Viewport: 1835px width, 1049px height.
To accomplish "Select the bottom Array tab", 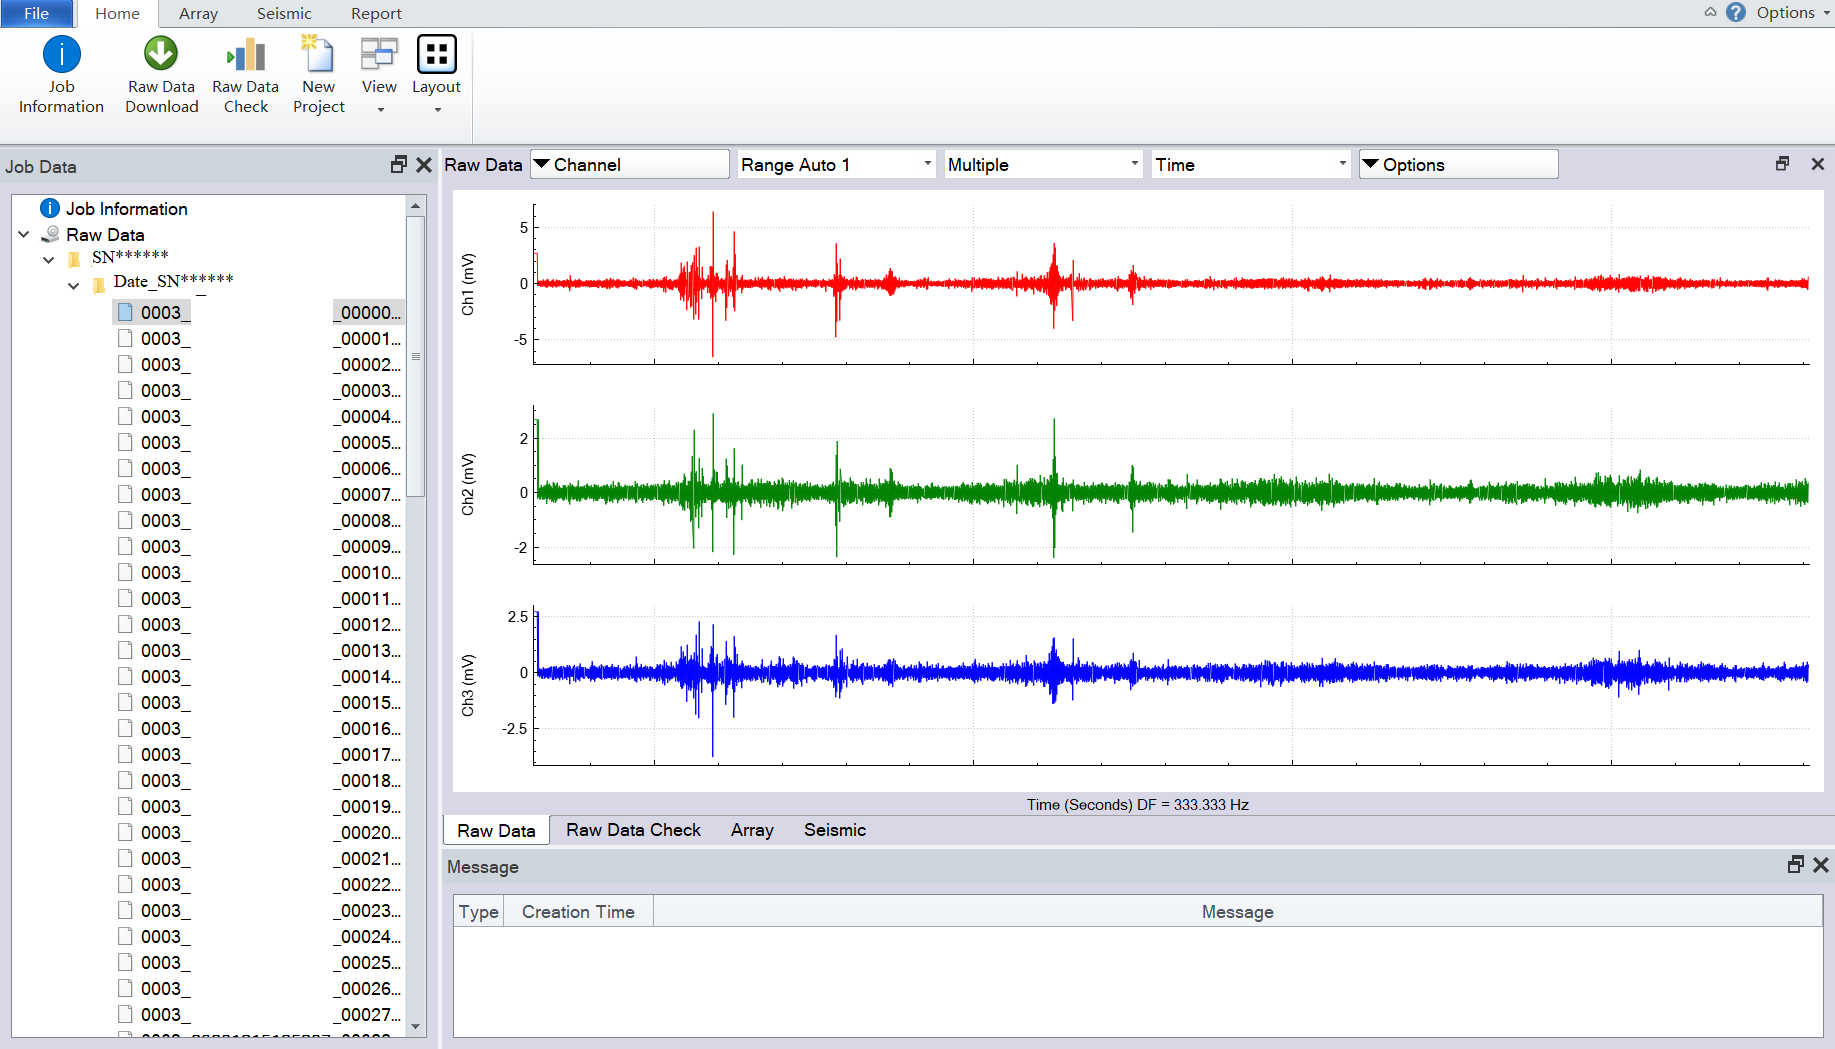I will [x=752, y=830].
